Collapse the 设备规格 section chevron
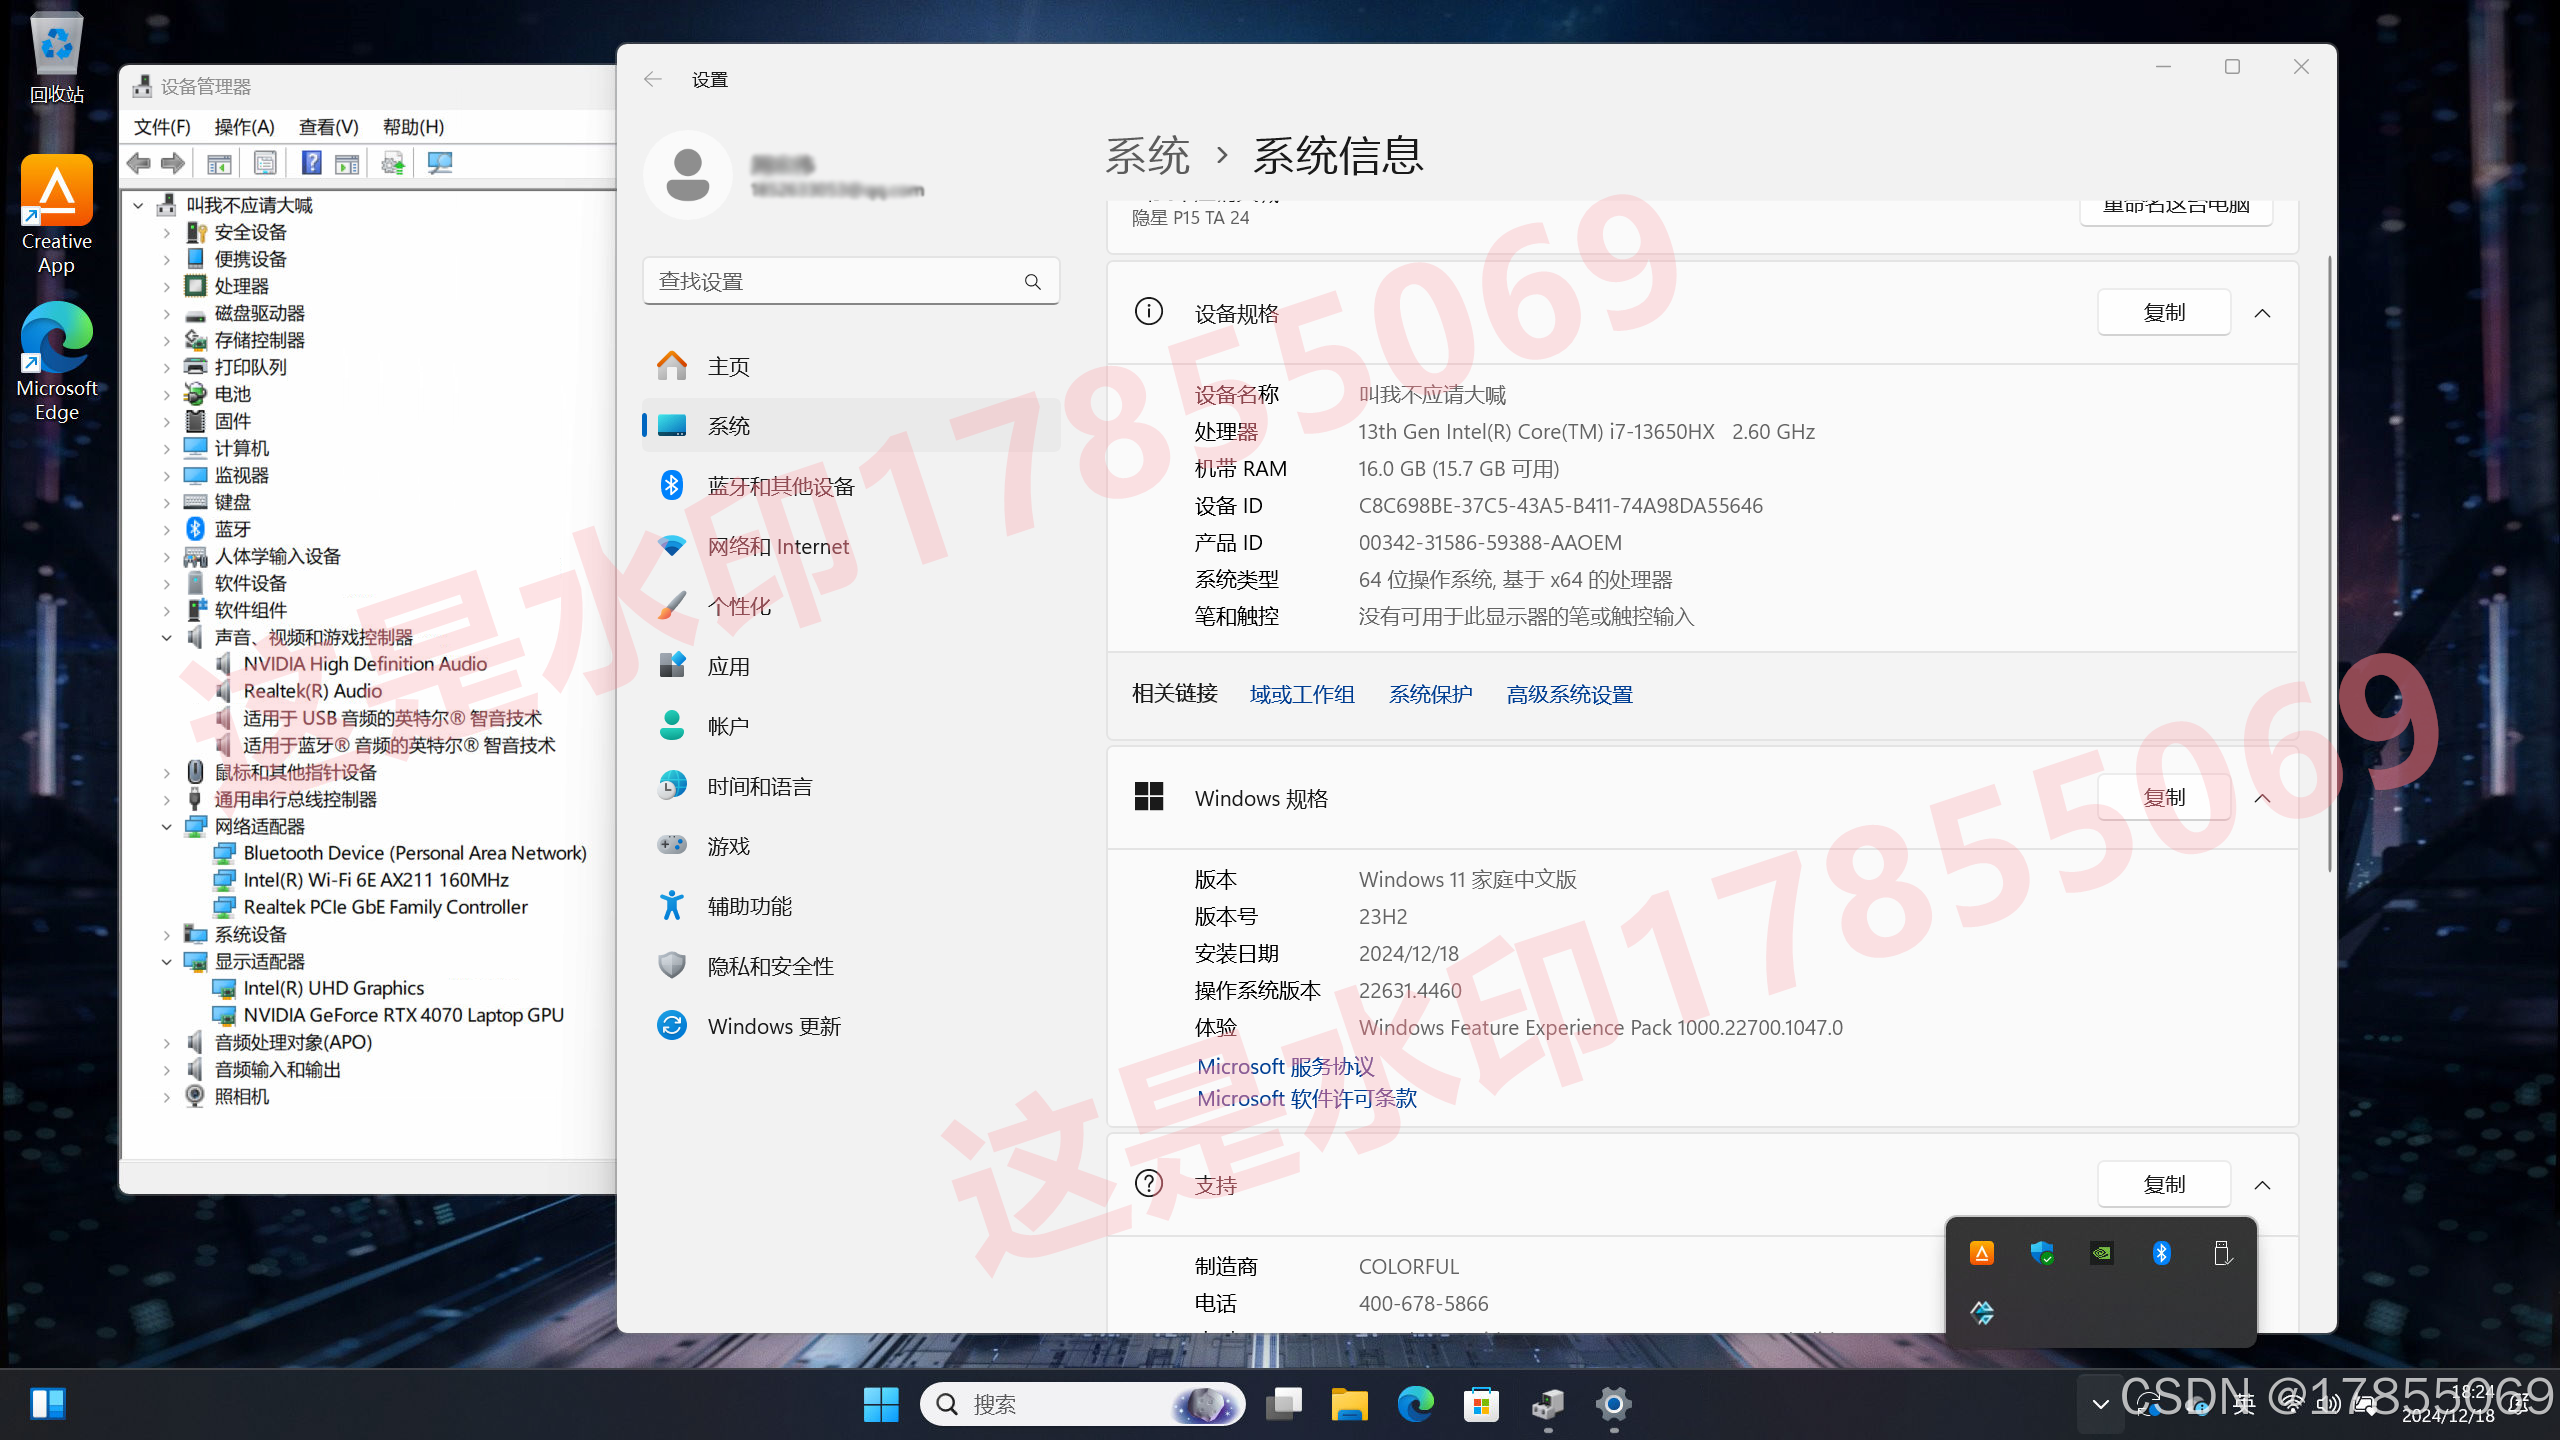This screenshot has height=1440, width=2560. click(2262, 314)
